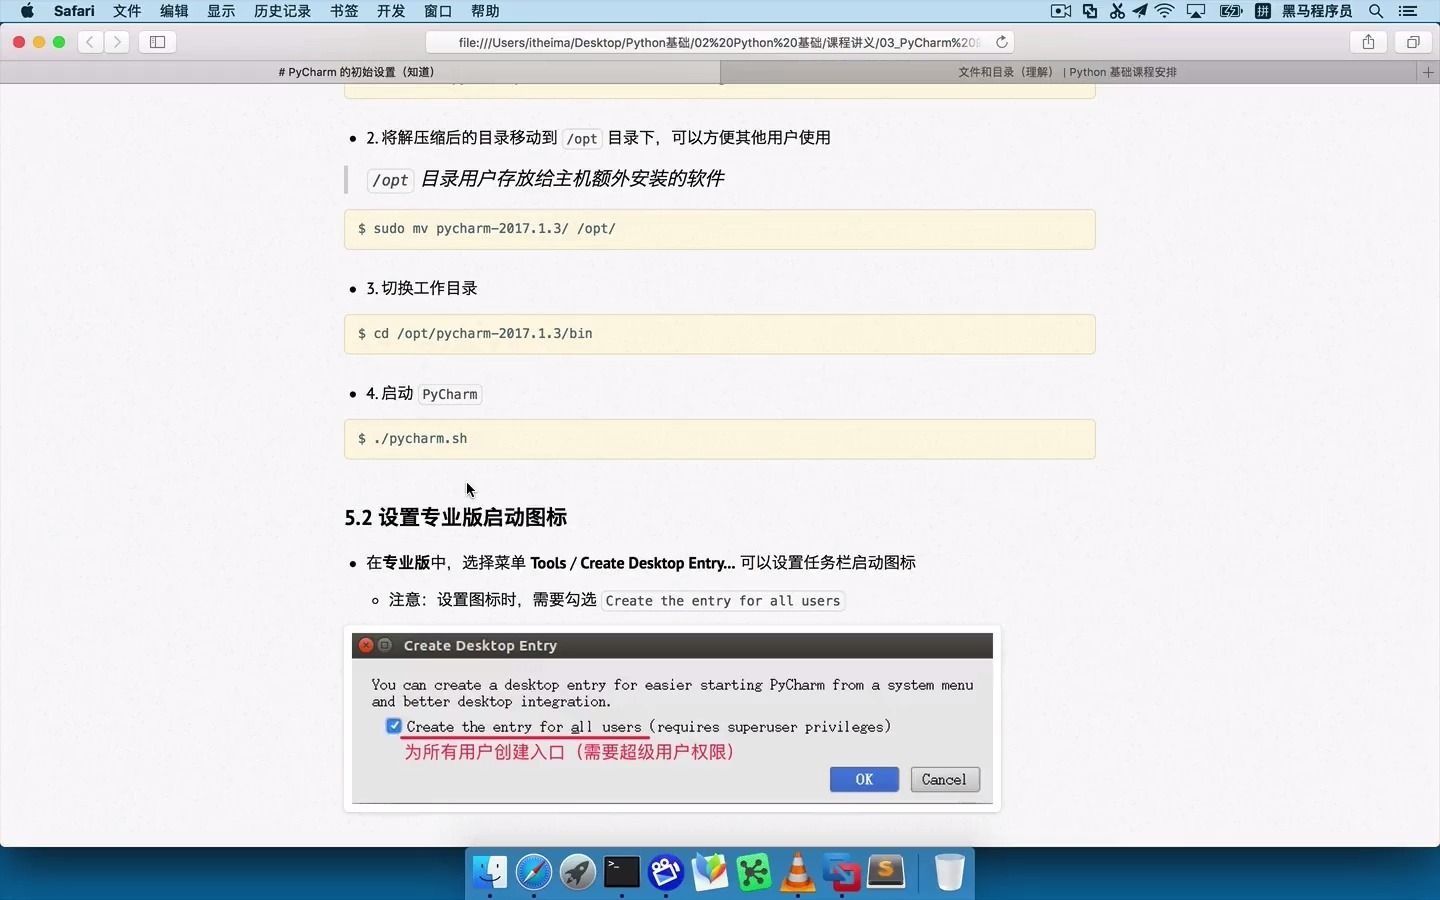The height and width of the screenshot is (900, 1440).
Task: Open VMware Fusion from the Dock
Action: [x=842, y=872]
